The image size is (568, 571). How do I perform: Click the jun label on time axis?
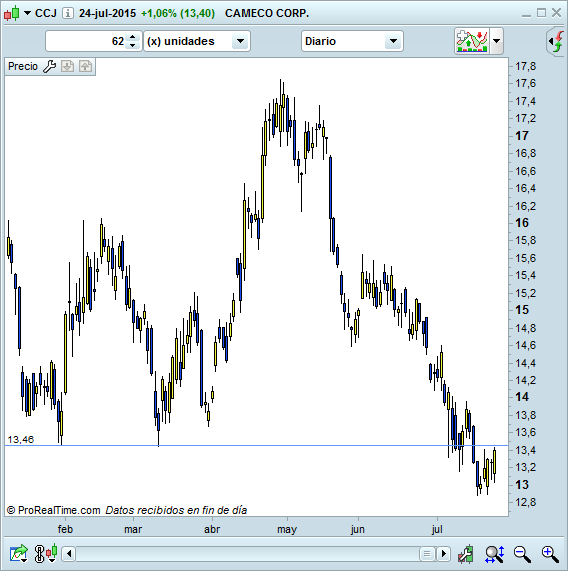click(x=358, y=529)
